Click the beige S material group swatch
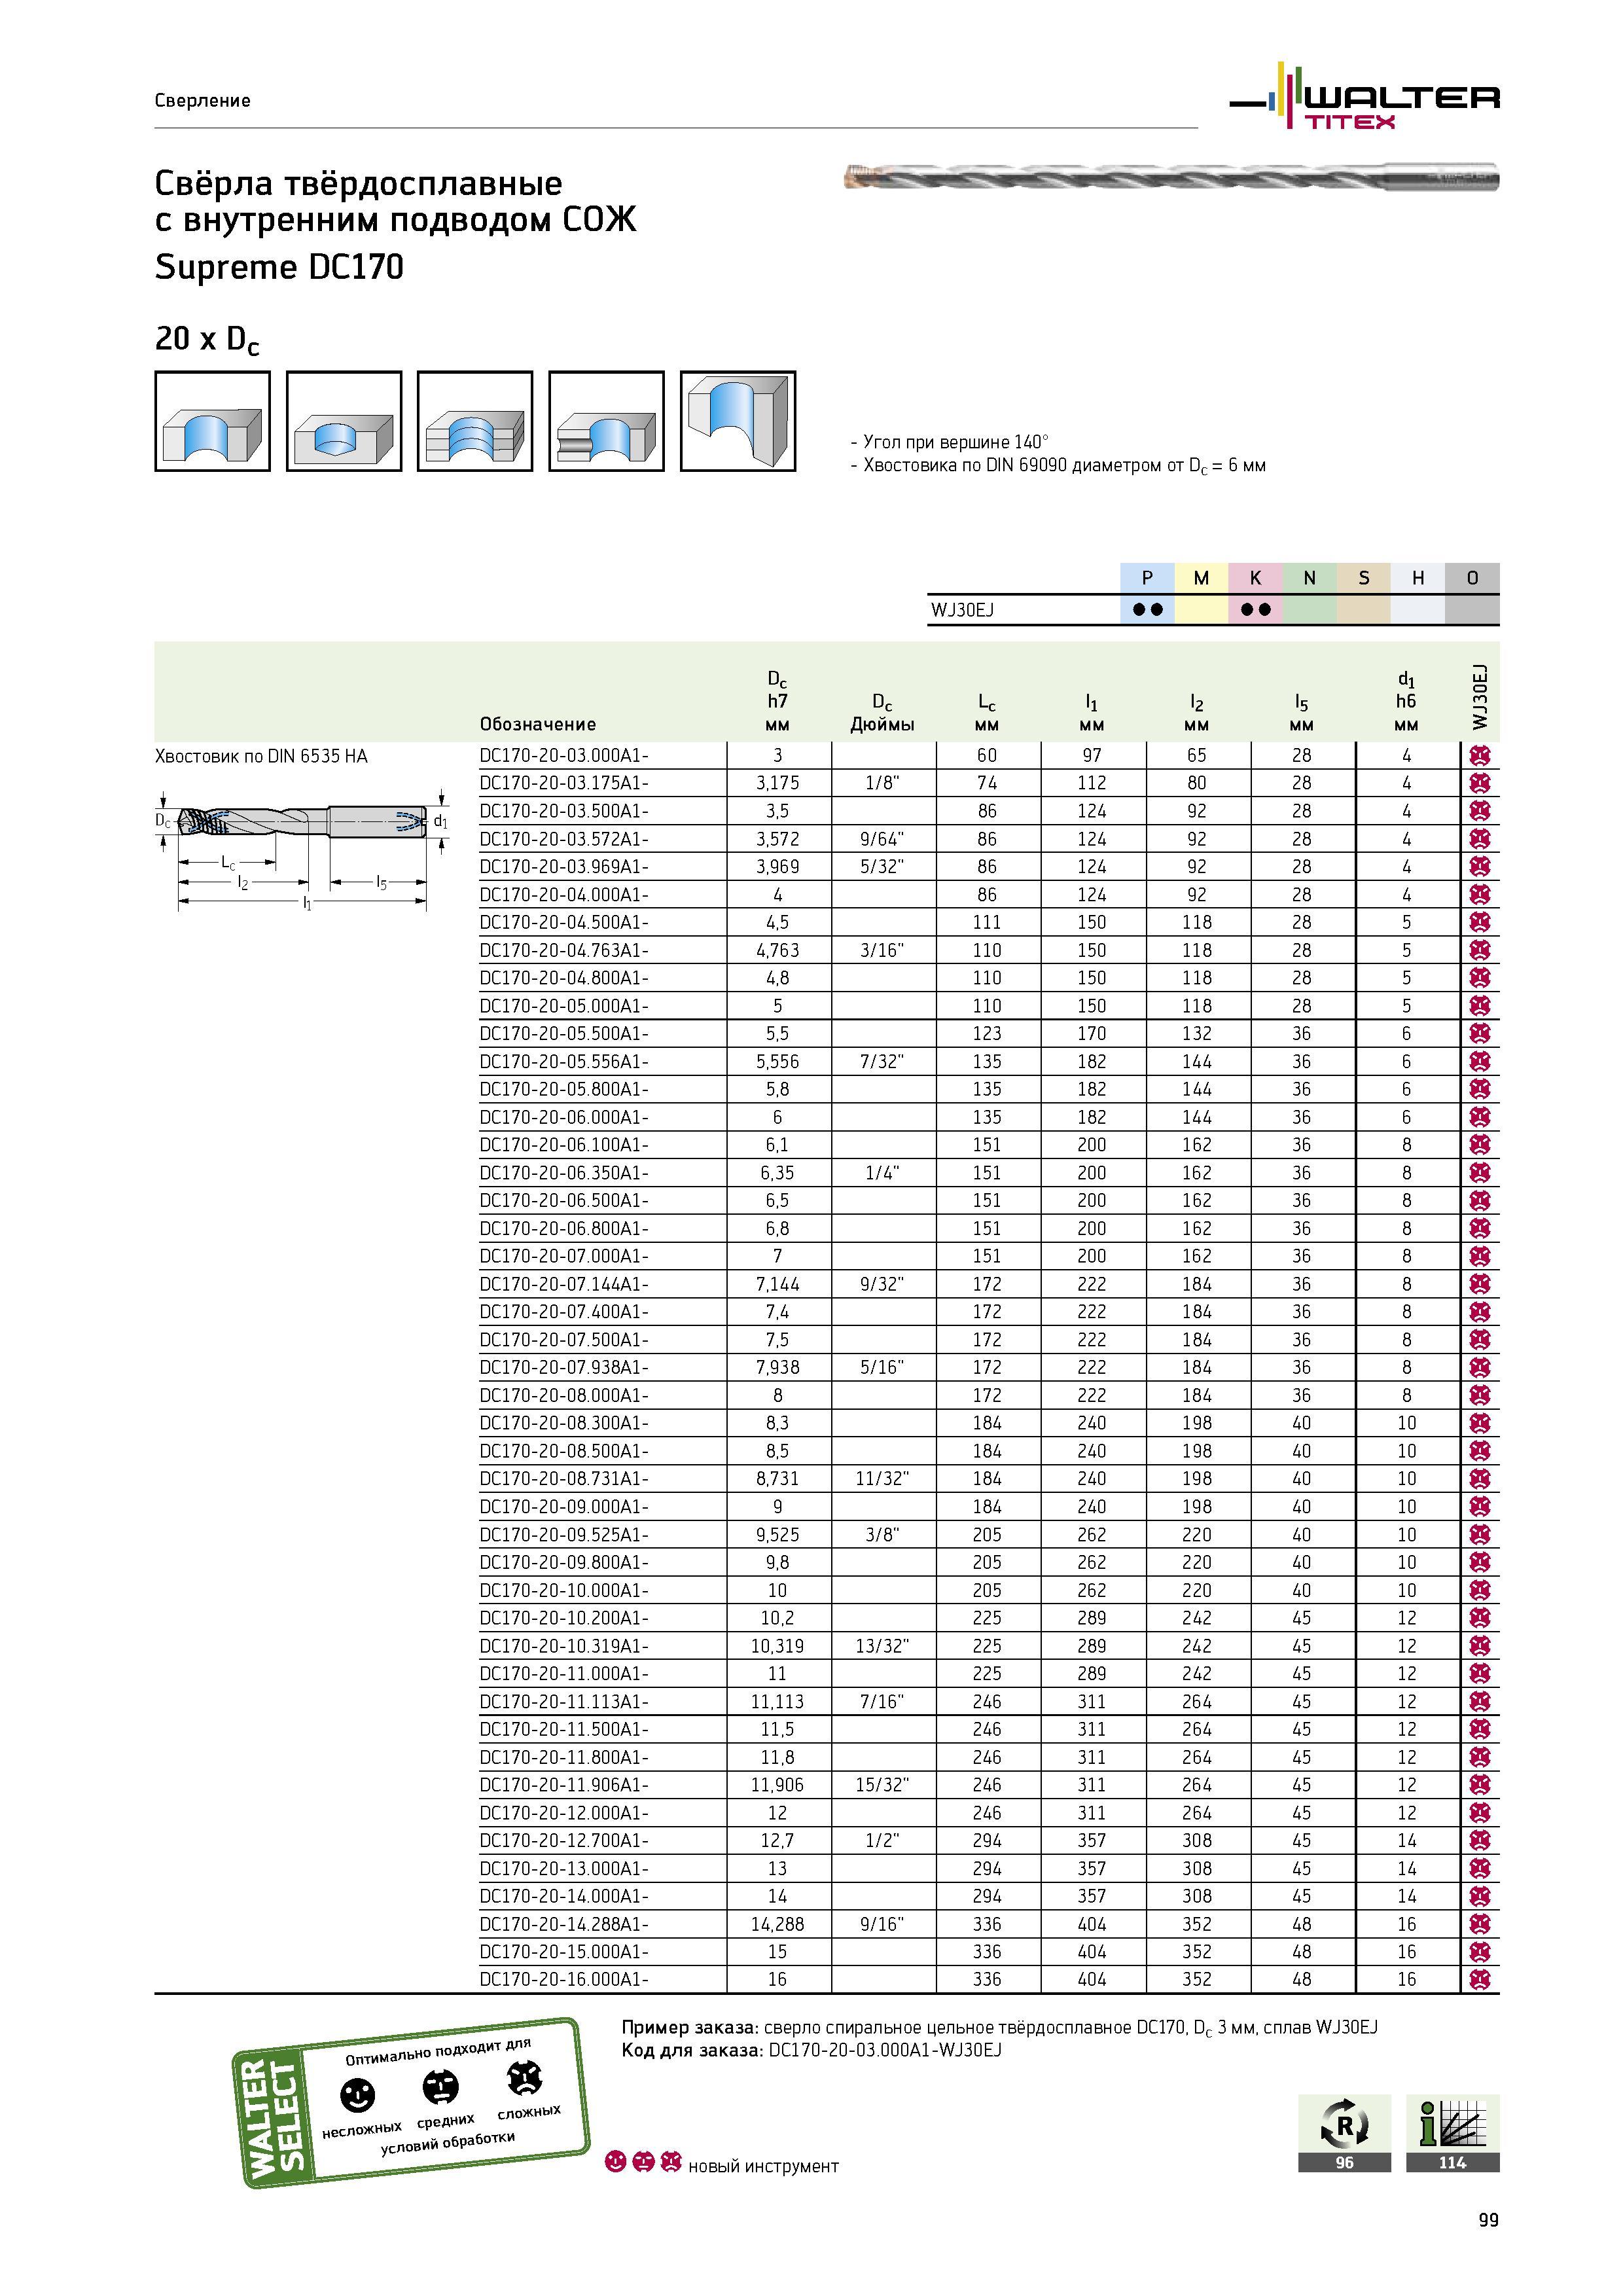This screenshot has height=2296, width=1623. [1363, 578]
